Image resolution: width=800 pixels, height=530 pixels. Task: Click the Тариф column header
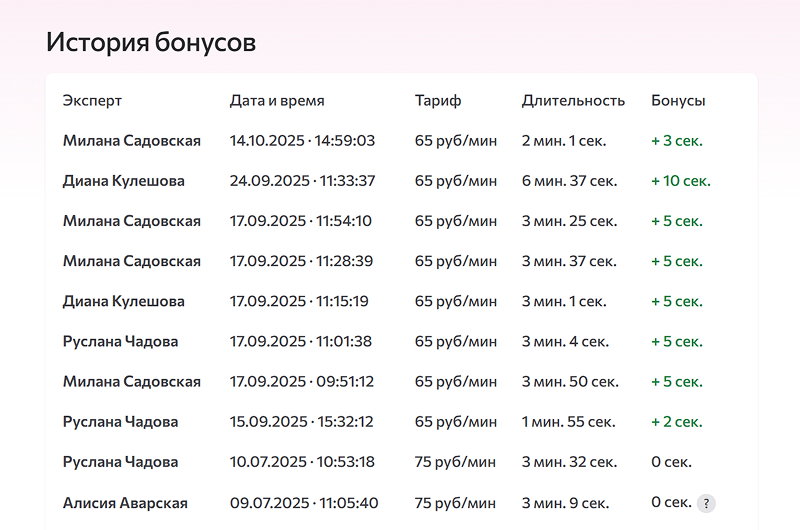point(438,101)
